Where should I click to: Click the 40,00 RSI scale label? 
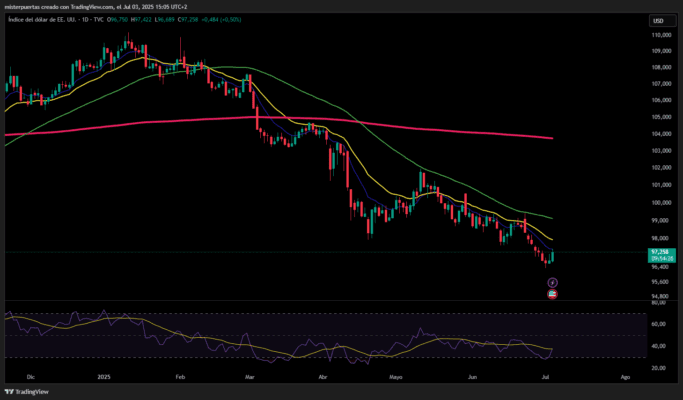pyautogui.click(x=658, y=346)
